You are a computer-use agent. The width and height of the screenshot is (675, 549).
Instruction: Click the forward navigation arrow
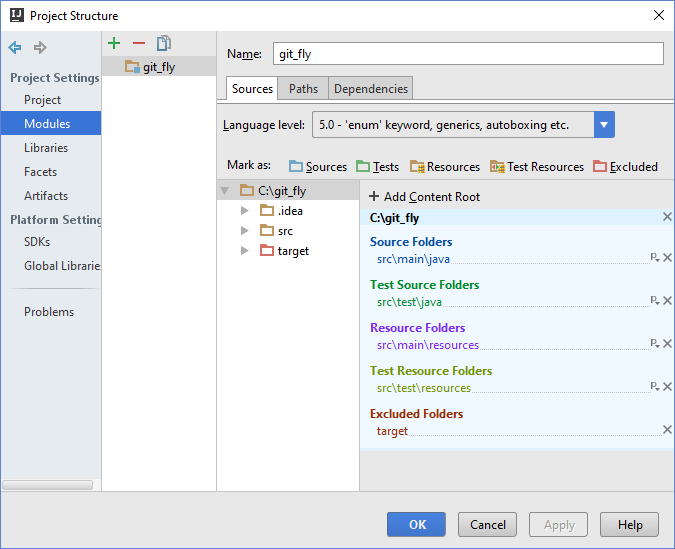(40, 47)
